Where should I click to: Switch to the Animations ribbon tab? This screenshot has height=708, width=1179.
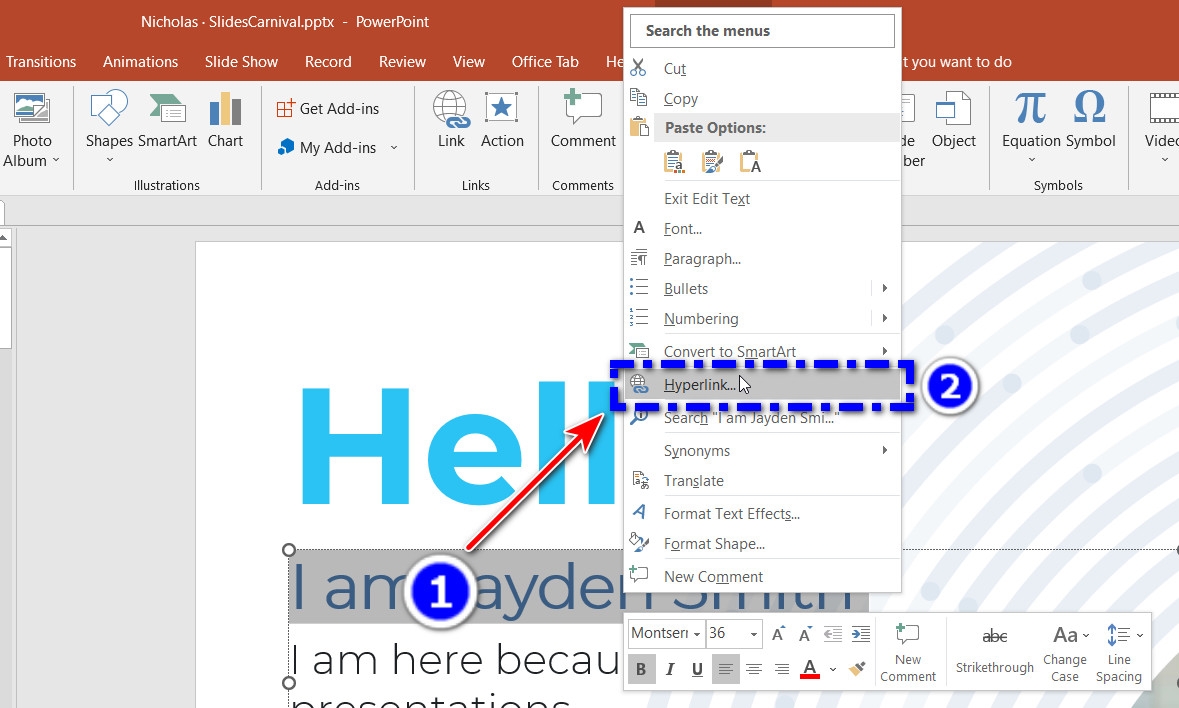point(141,62)
